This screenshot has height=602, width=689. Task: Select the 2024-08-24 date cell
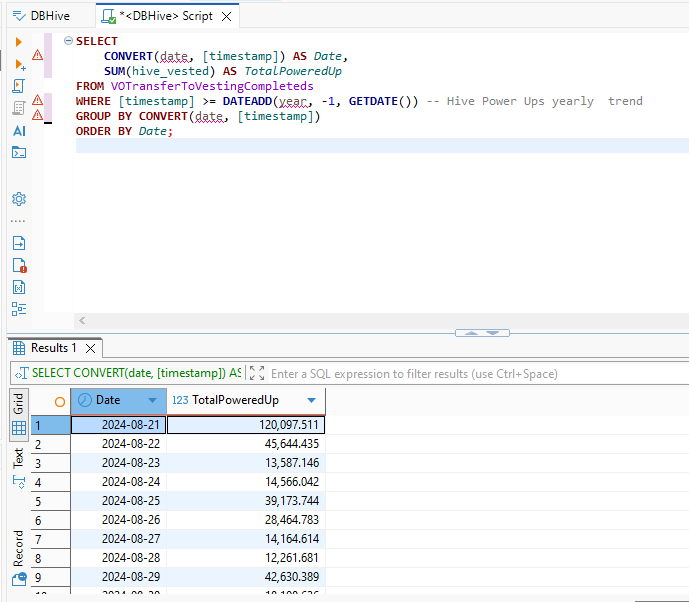click(x=118, y=482)
